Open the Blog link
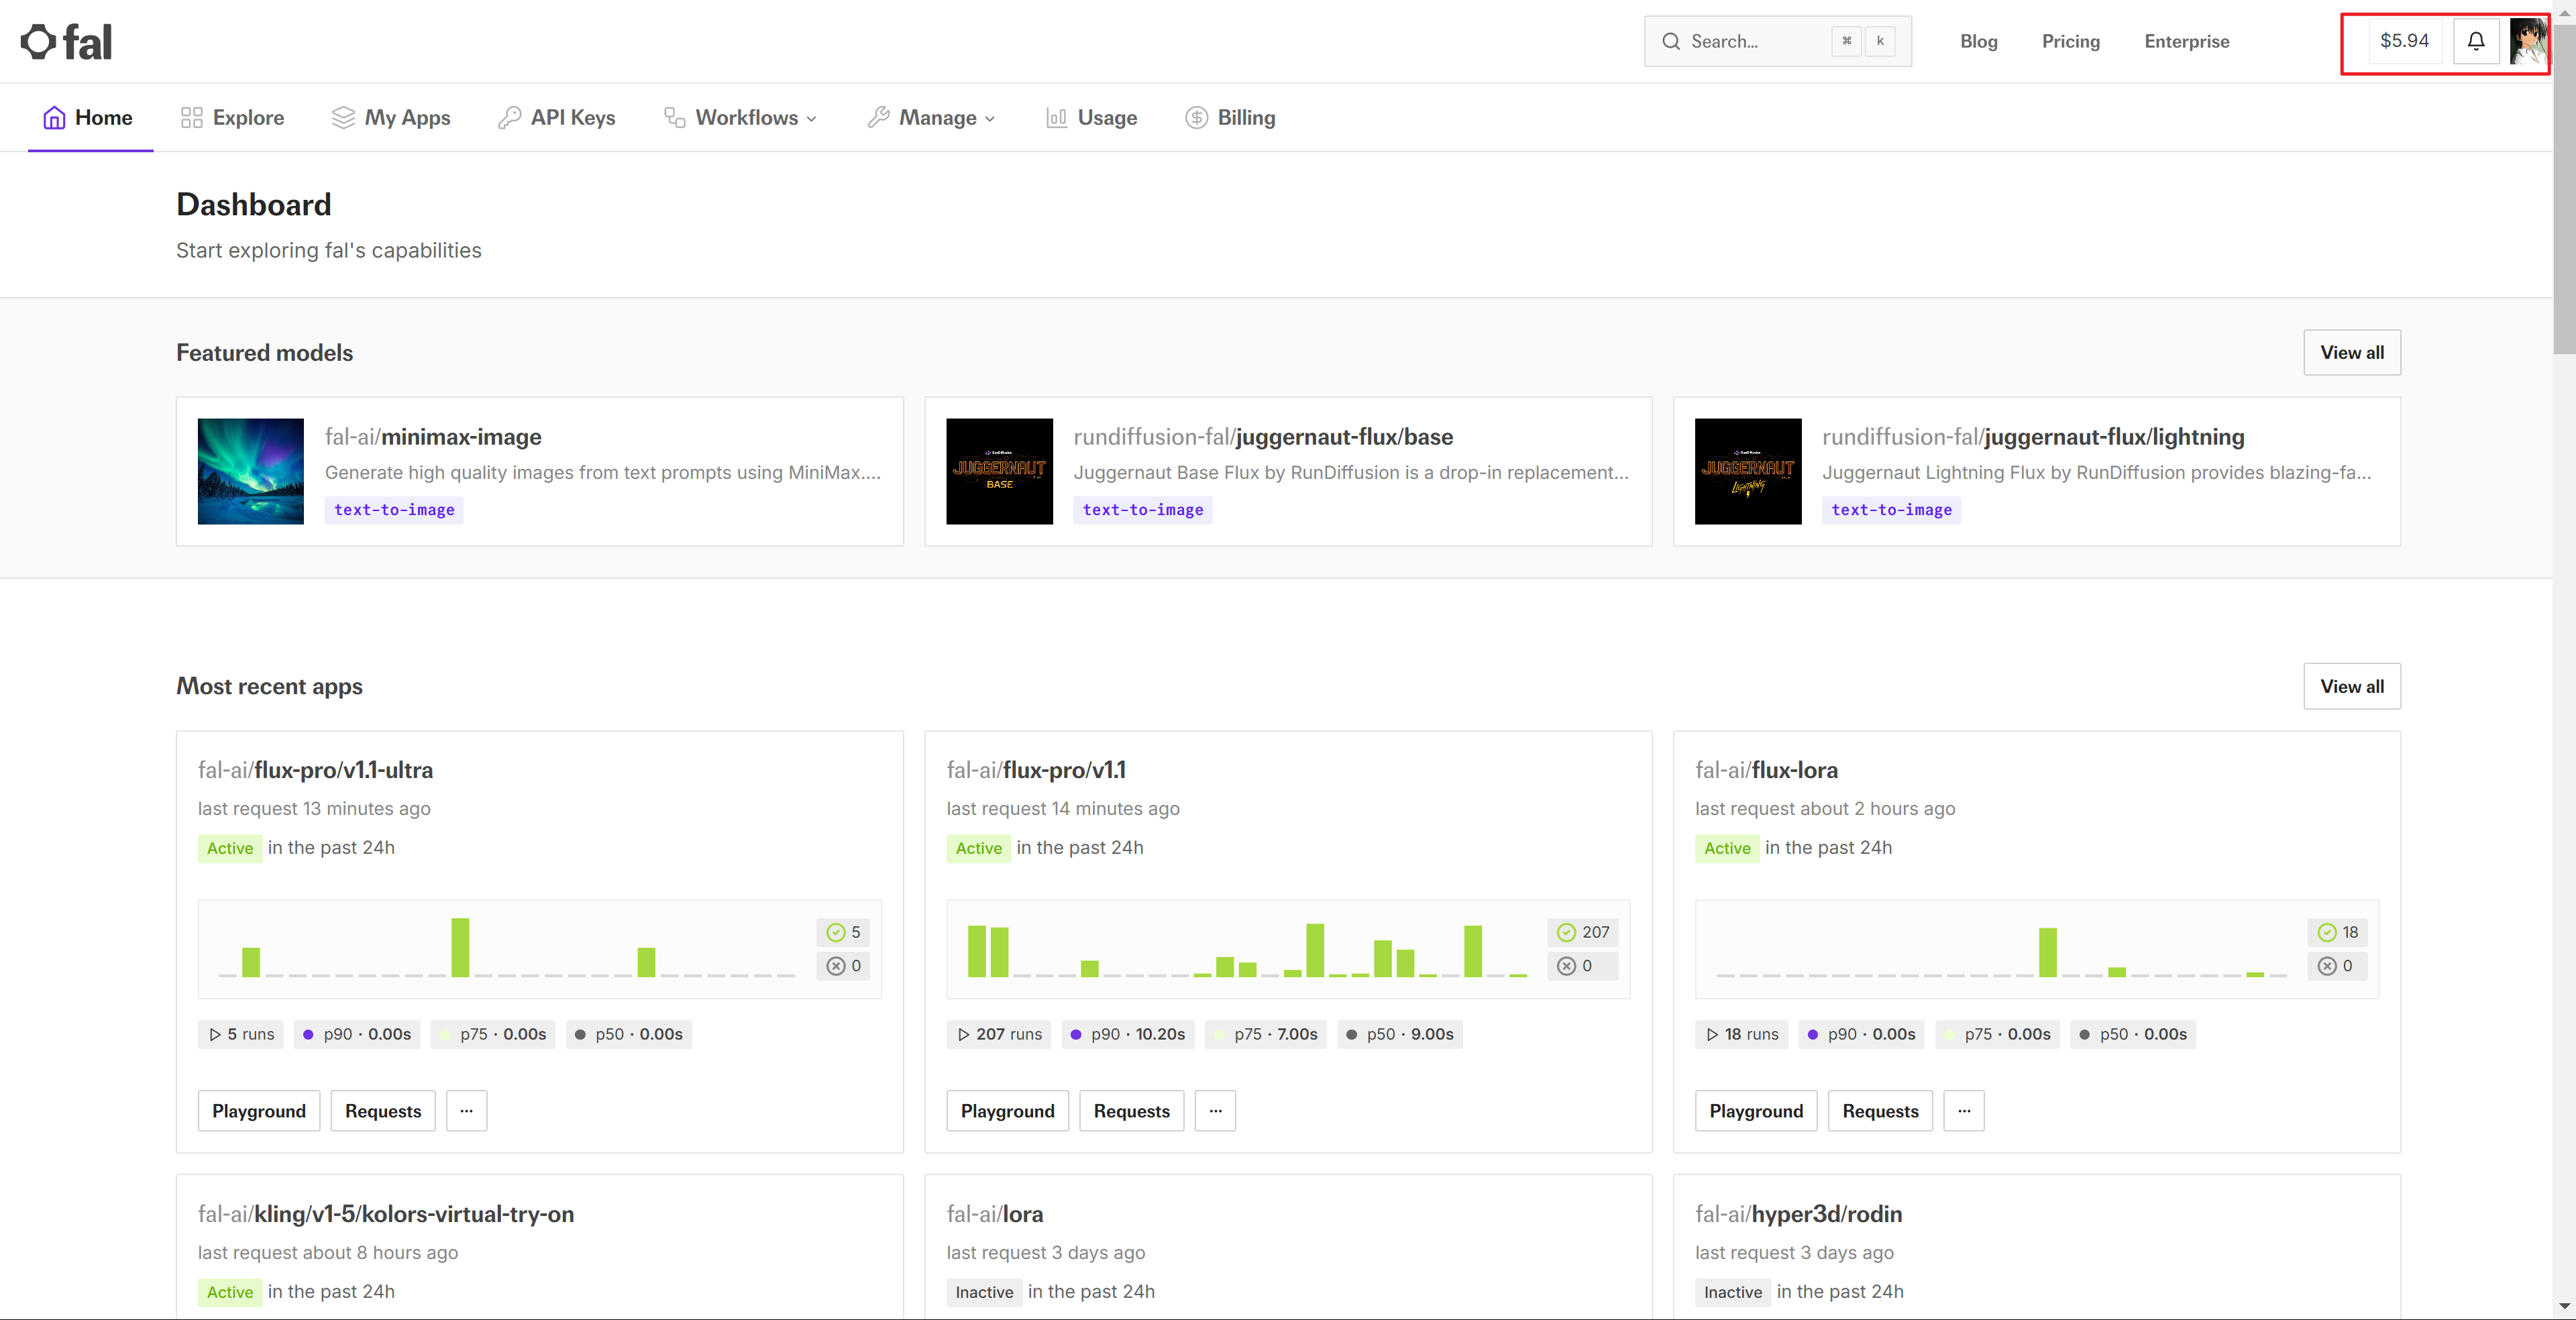 point(1978,41)
